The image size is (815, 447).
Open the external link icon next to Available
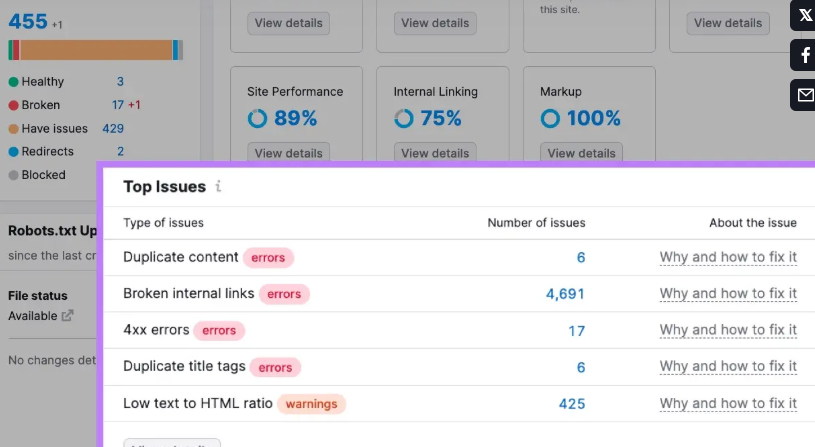tap(68, 316)
